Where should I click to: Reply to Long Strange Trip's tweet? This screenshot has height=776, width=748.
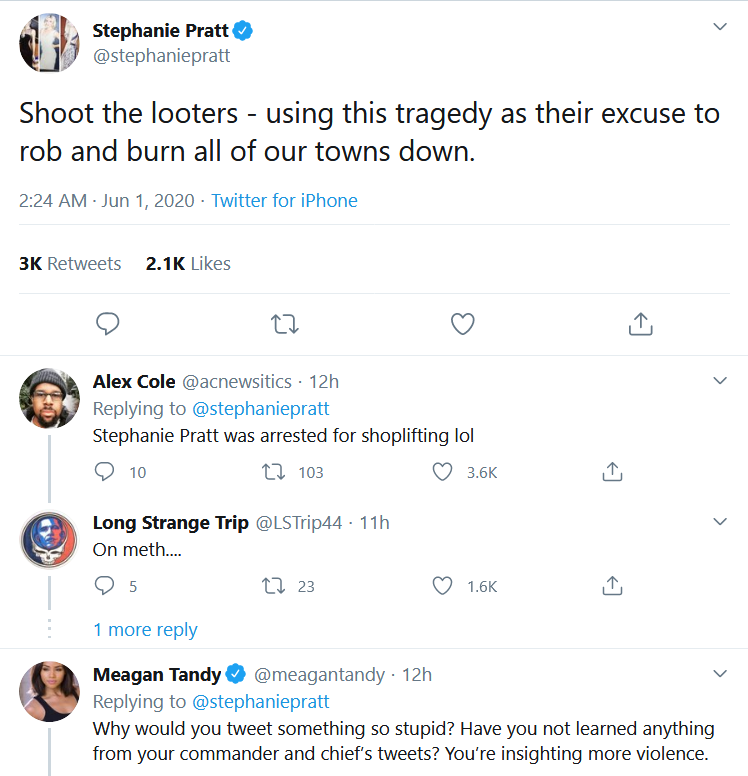click(105, 586)
